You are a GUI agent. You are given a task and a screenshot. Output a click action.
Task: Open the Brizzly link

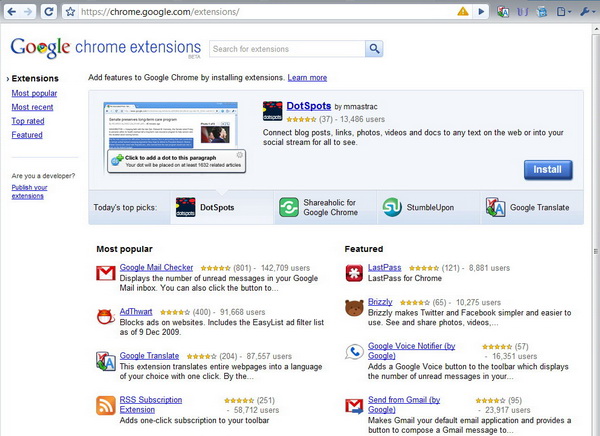coord(380,302)
